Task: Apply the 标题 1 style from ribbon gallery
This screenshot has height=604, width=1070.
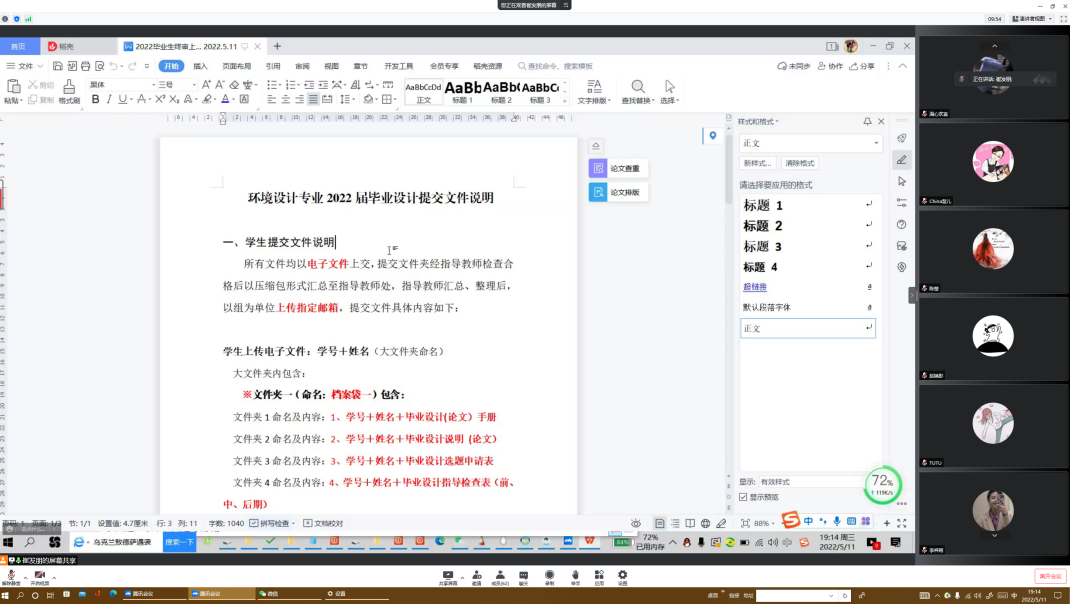Action: pos(463,92)
